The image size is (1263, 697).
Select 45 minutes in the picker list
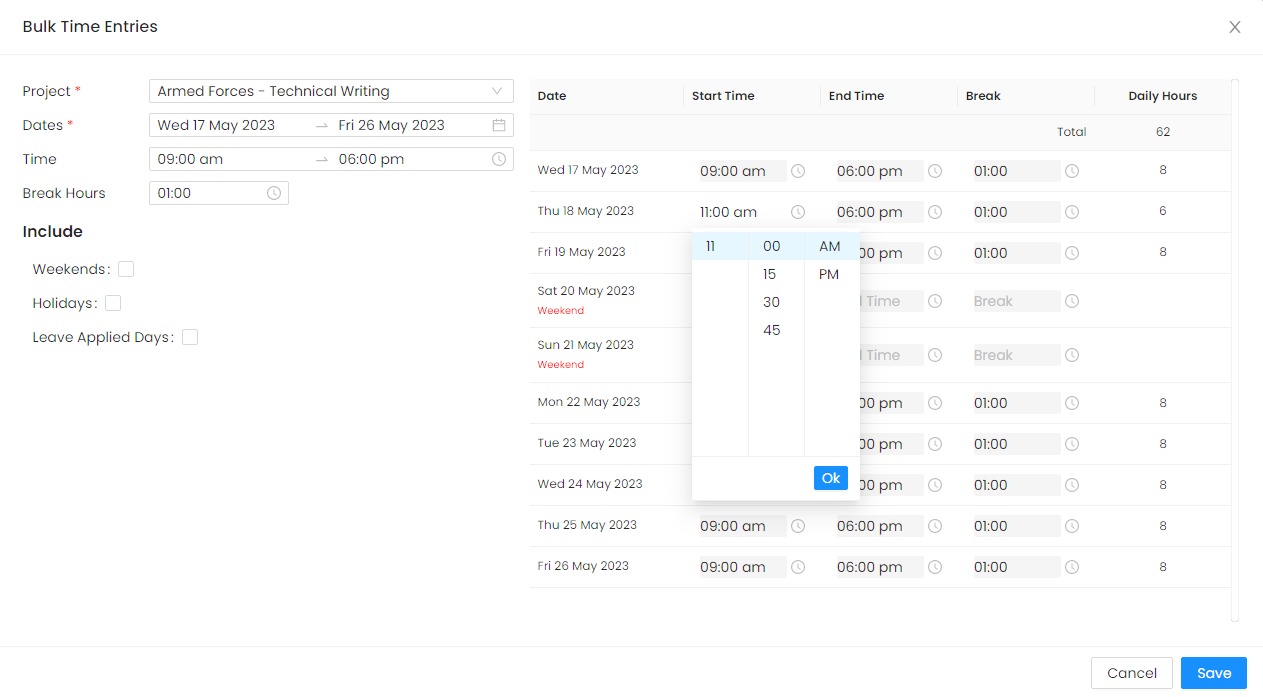tap(771, 330)
